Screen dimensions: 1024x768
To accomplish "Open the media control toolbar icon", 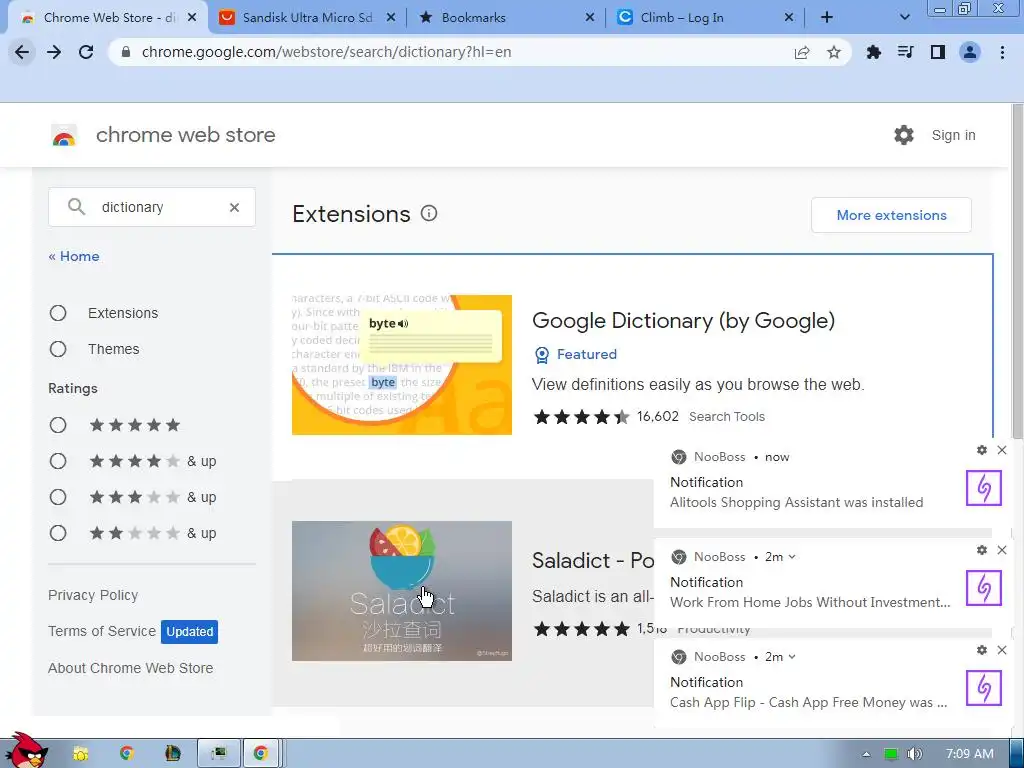I will pos(906,52).
